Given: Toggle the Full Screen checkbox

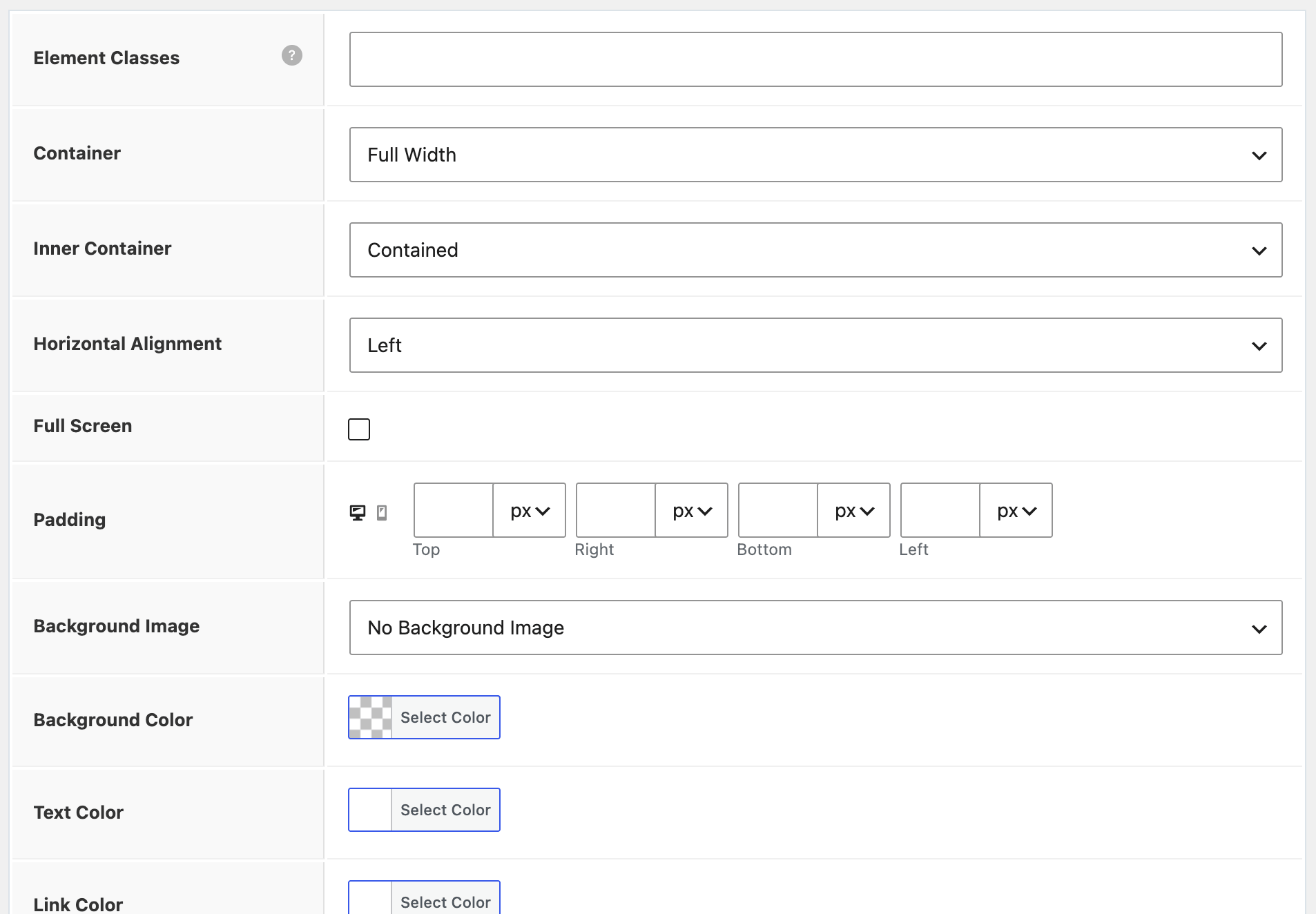Looking at the screenshot, I should (359, 429).
